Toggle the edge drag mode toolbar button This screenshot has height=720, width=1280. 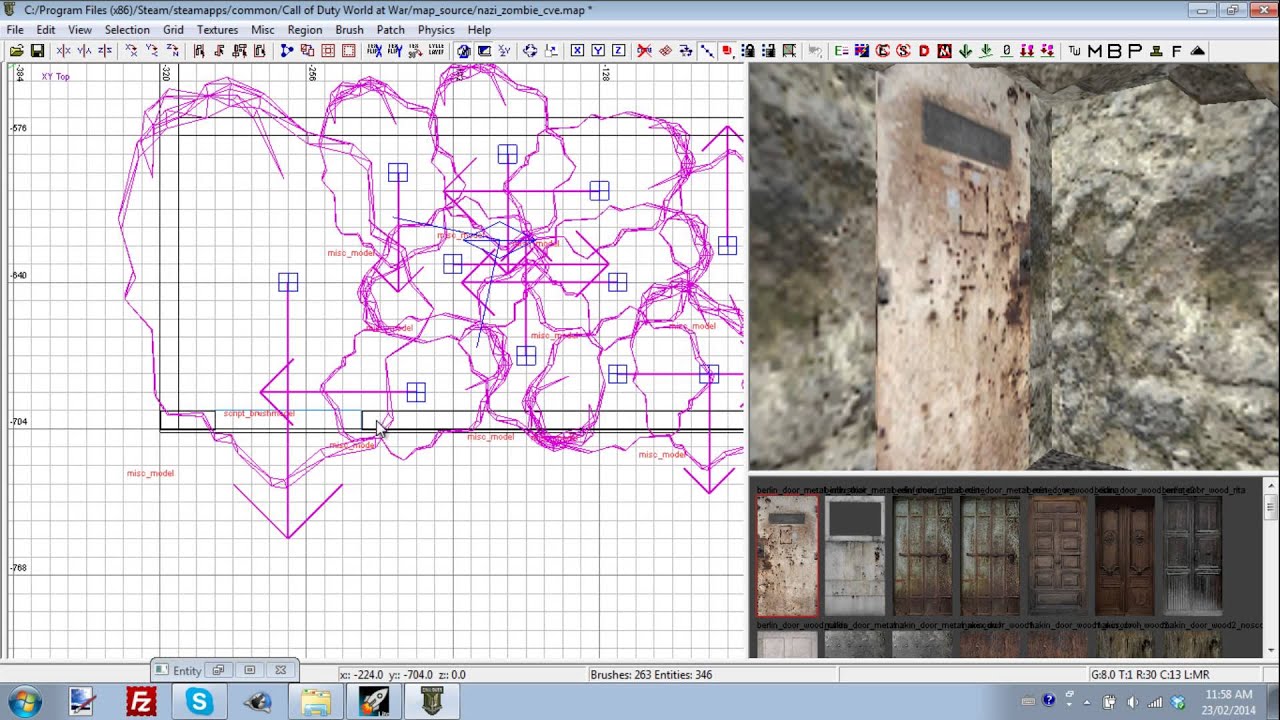[x=706, y=51]
